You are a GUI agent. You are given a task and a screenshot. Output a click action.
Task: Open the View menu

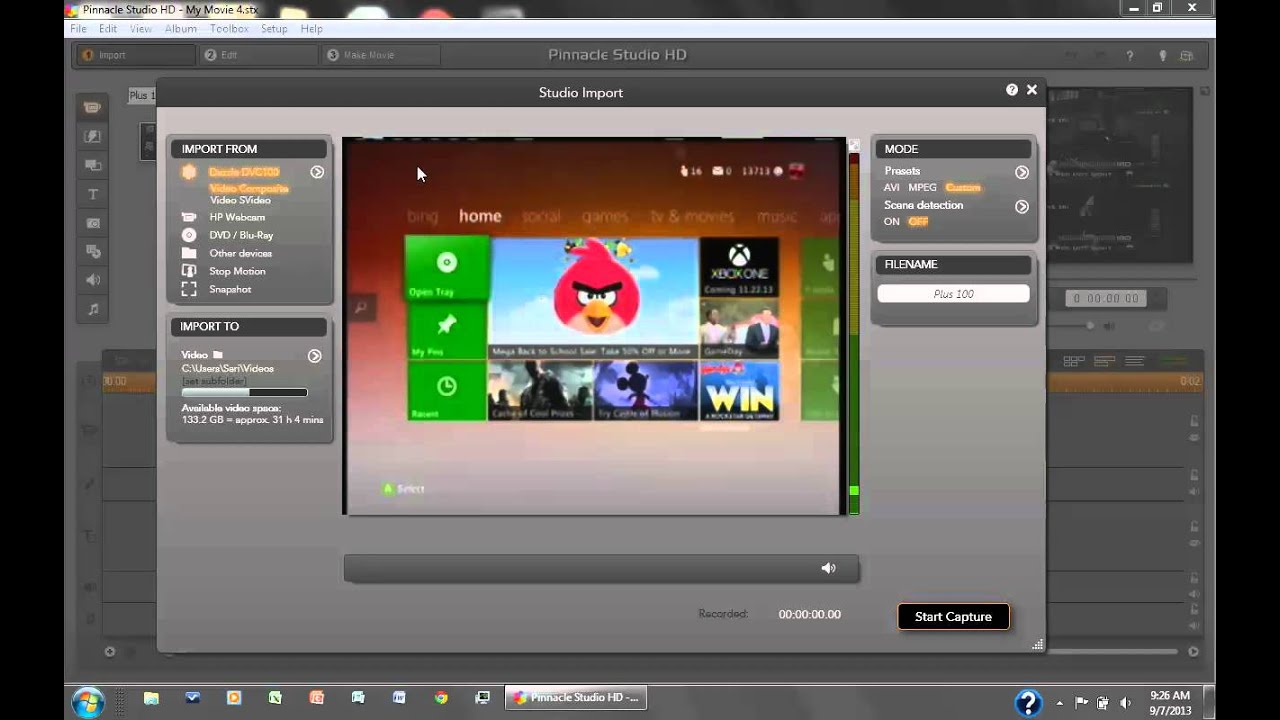tap(141, 29)
